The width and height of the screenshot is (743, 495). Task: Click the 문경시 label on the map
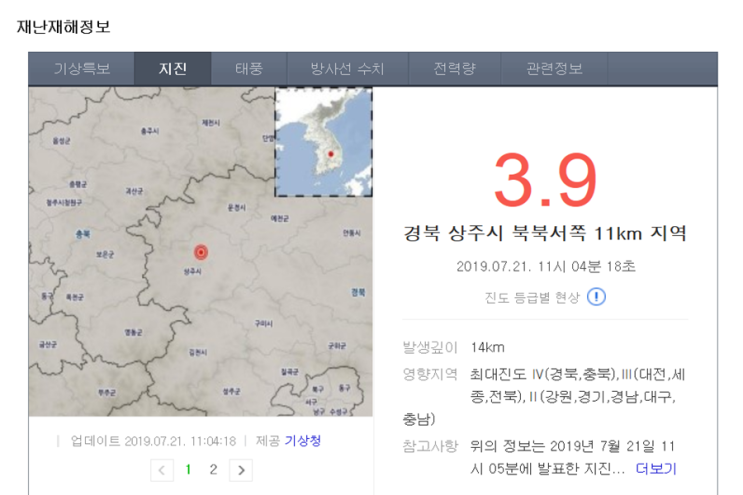(236, 207)
